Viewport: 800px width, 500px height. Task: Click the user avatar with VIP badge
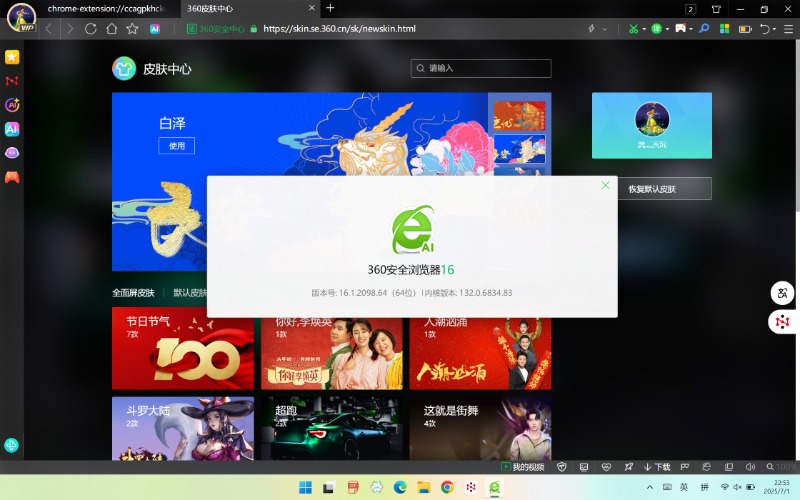21,17
